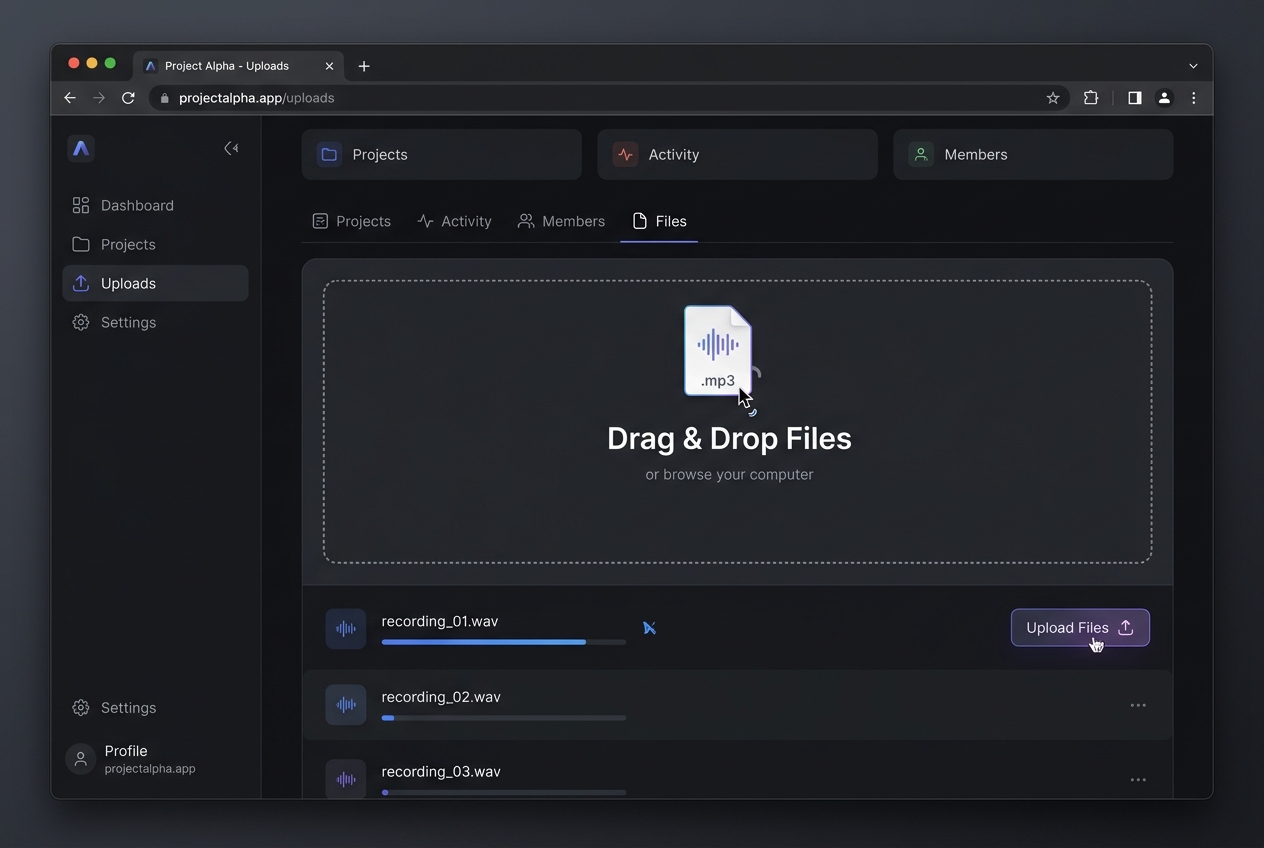Click the pulse icon on Activity card

[x=625, y=154]
